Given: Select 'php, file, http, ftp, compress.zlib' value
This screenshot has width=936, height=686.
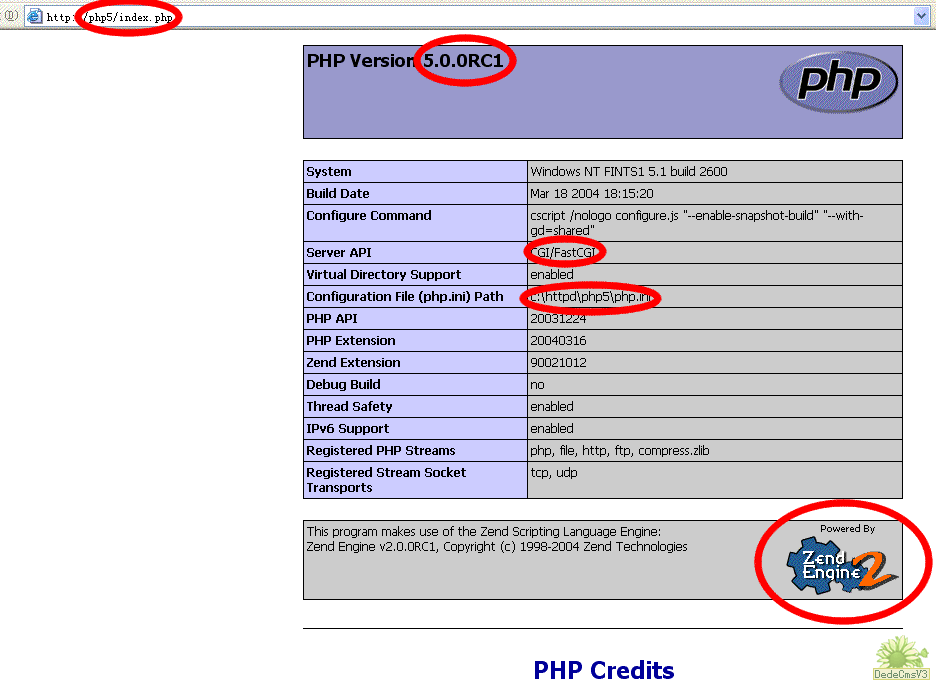Looking at the screenshot, I should click(620, 451).
